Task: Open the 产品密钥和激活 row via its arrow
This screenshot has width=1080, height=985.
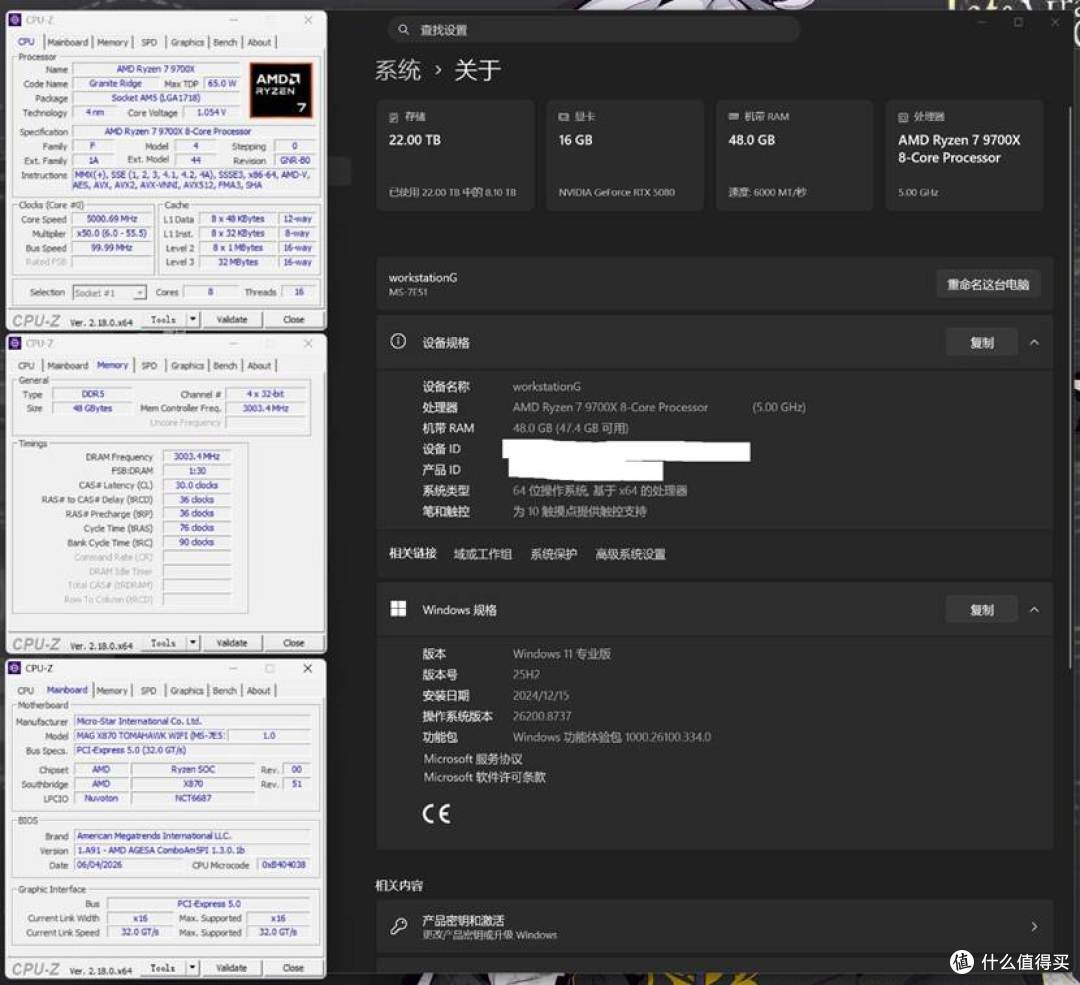Action: point(1034,927)
